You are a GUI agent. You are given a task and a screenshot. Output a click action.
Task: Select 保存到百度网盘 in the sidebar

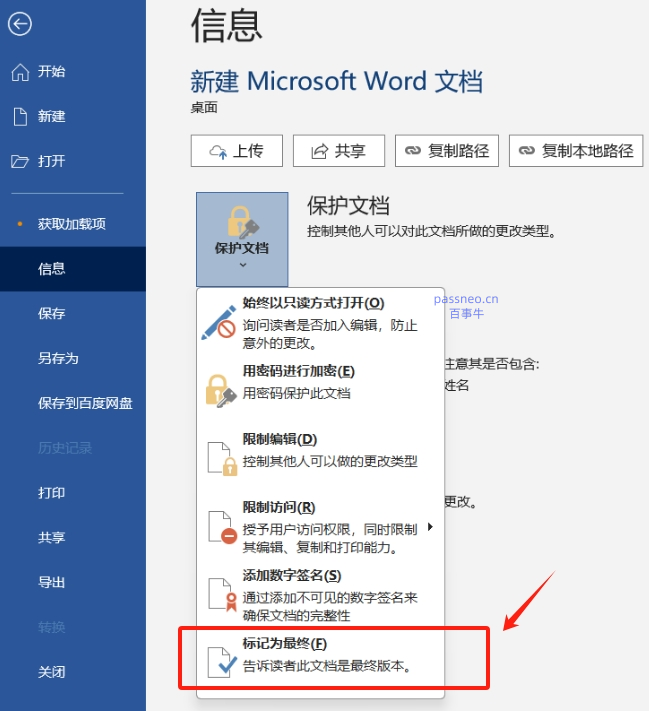click(73, 403)
